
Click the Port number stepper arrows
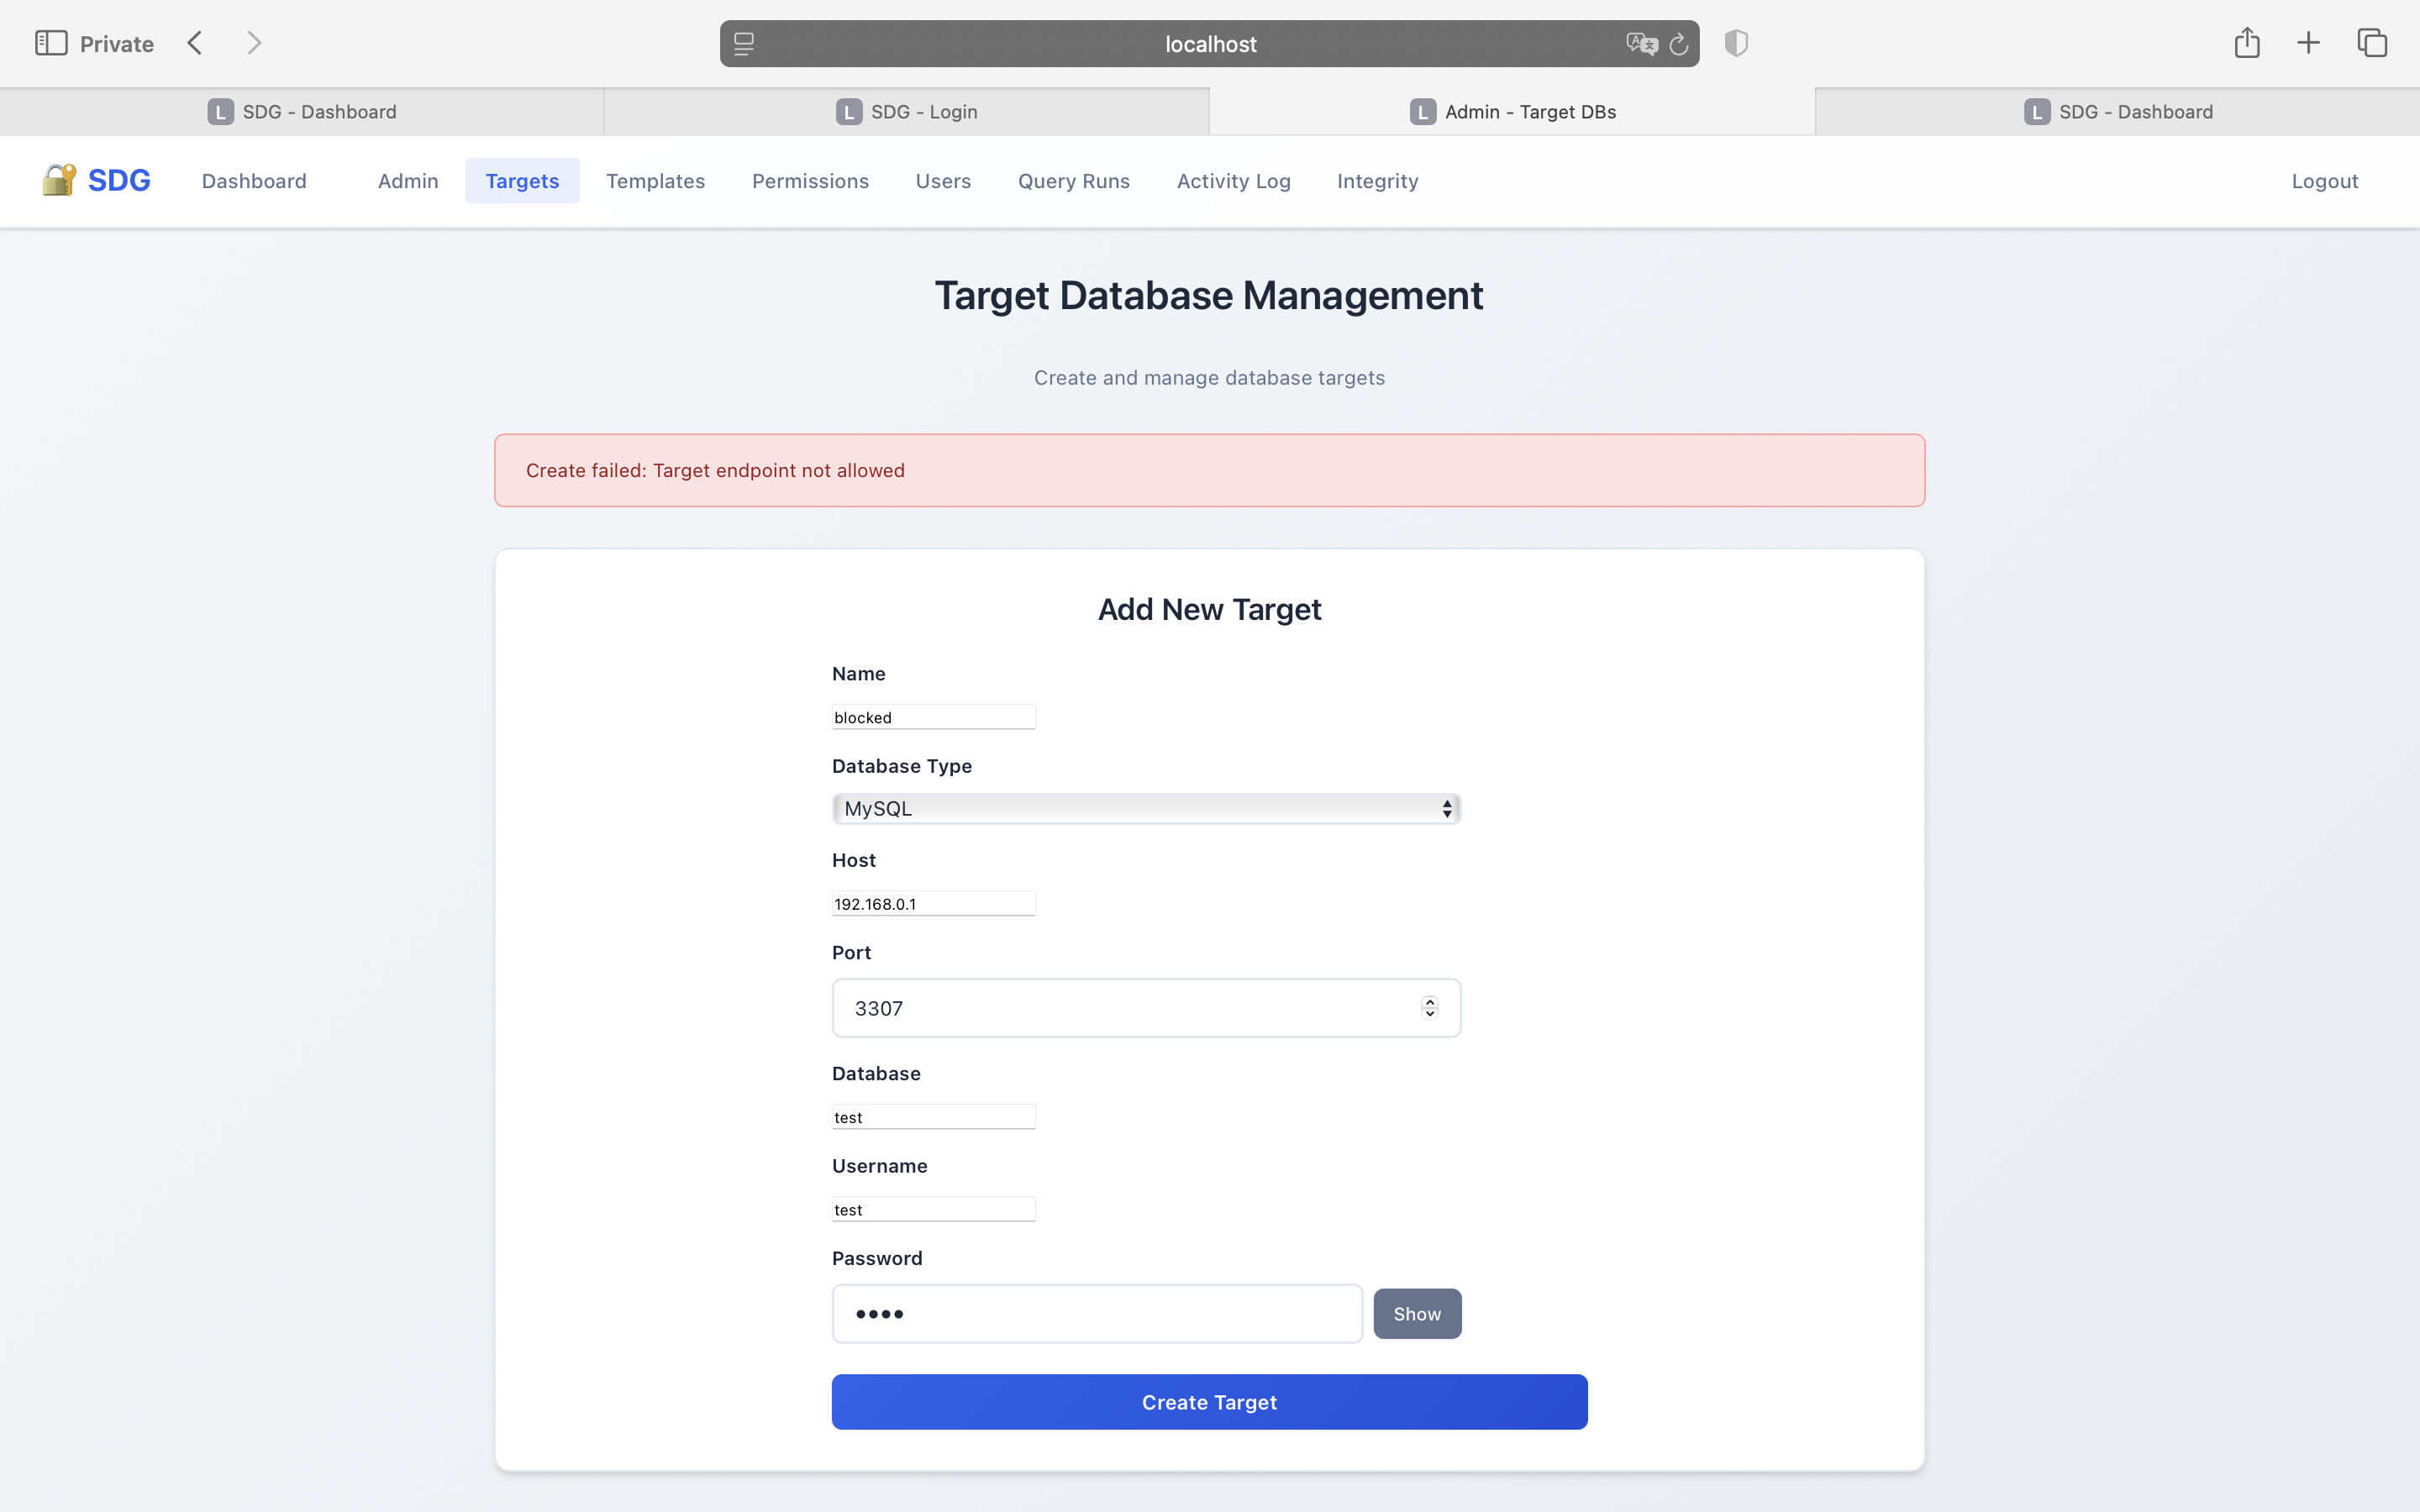coord(1429,1007)
